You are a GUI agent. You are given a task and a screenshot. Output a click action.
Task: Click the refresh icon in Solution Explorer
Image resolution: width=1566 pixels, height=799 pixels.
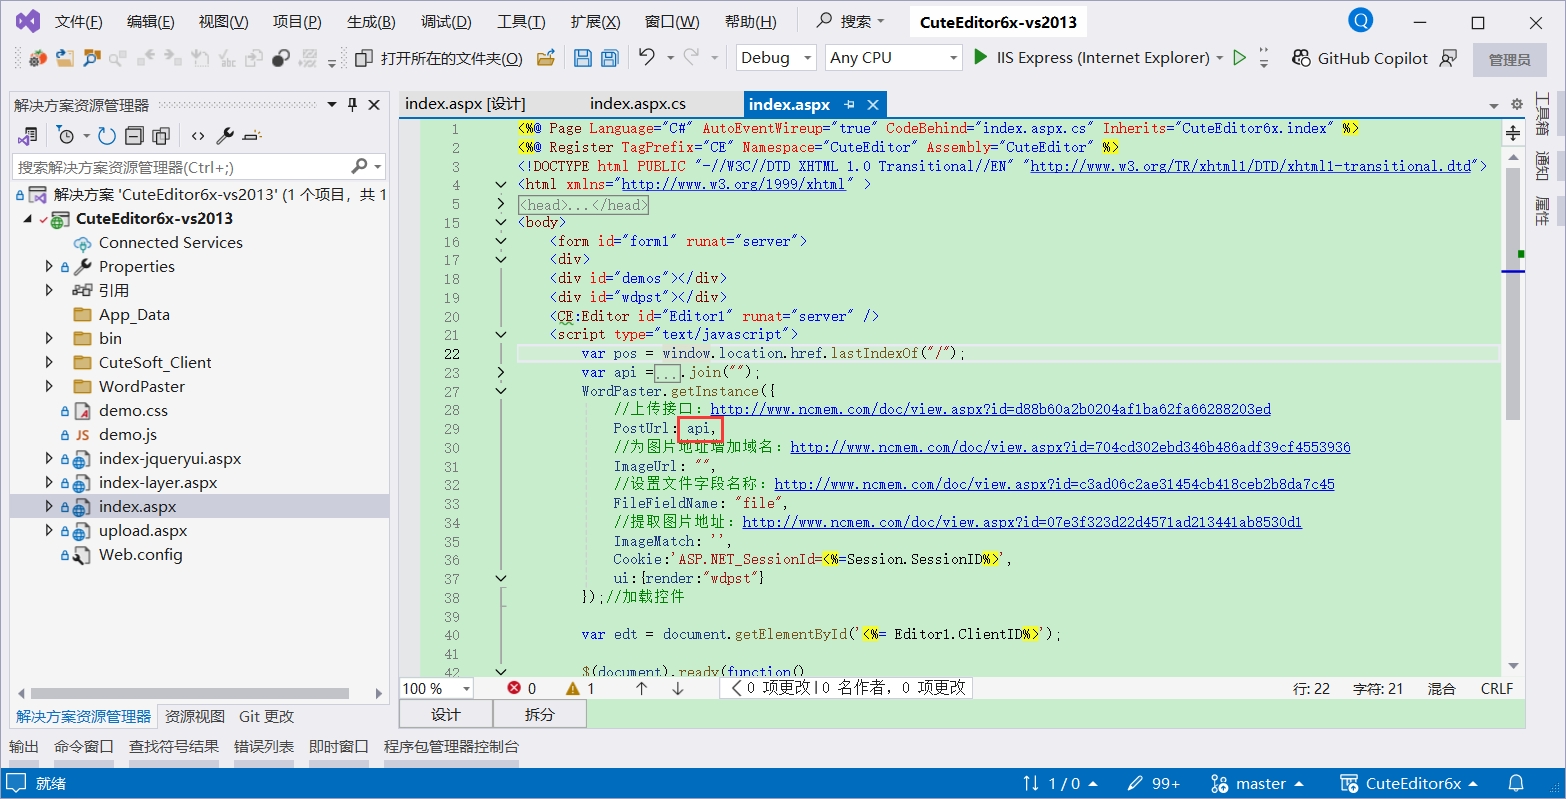pos(107,136)
